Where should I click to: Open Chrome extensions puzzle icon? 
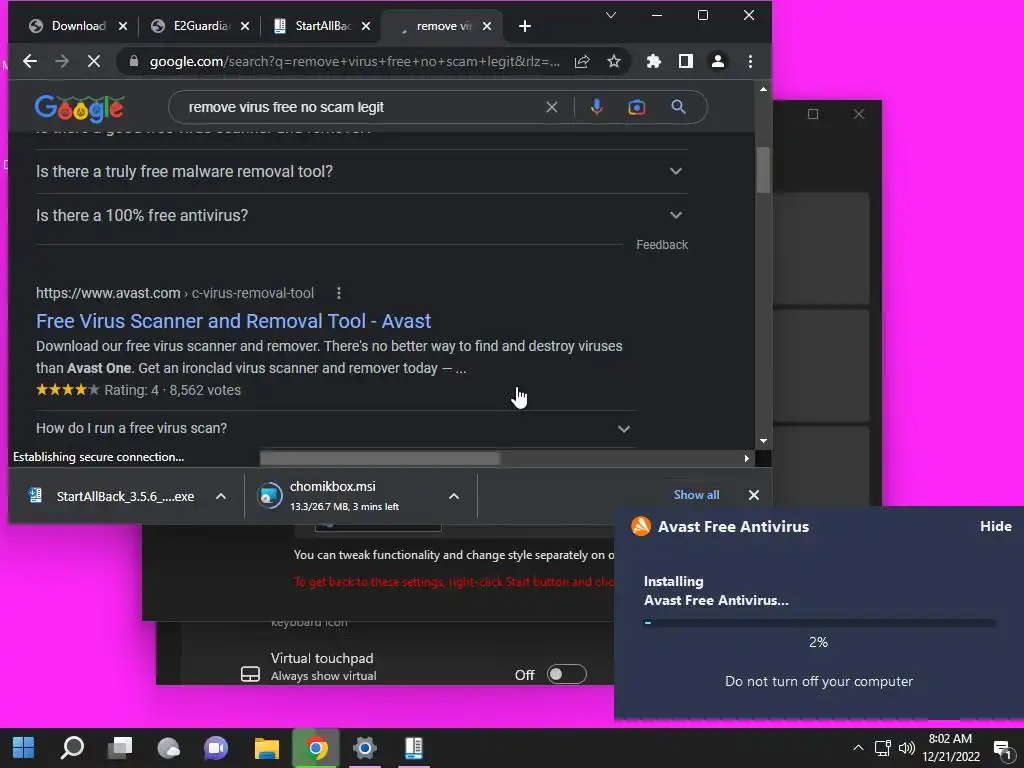click(x=654, y=61)
